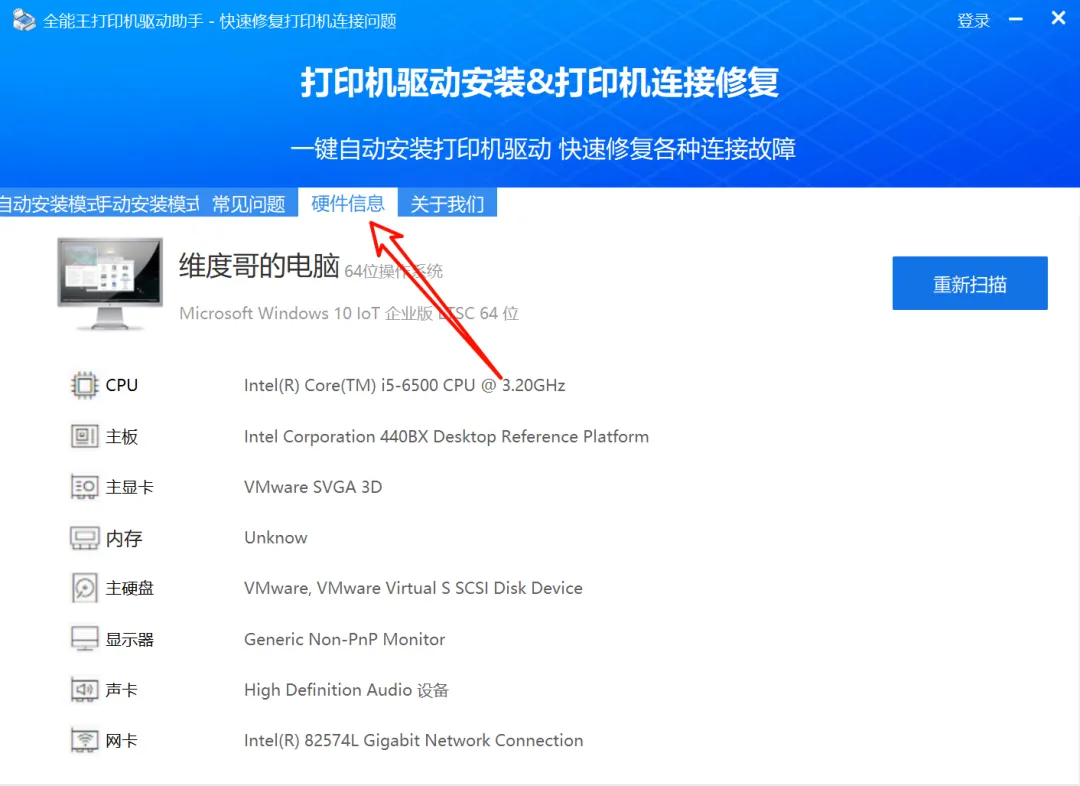Click the 重新扫描 rescan button
The image size is (1080, 786).
(x=970, y=283)
